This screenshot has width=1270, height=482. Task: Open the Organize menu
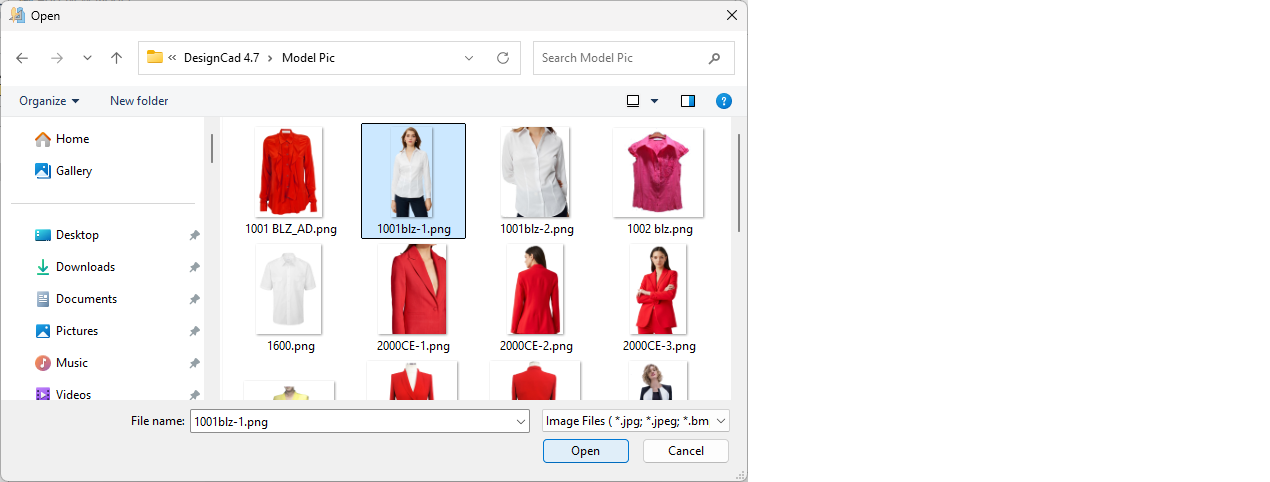point(49,101)
